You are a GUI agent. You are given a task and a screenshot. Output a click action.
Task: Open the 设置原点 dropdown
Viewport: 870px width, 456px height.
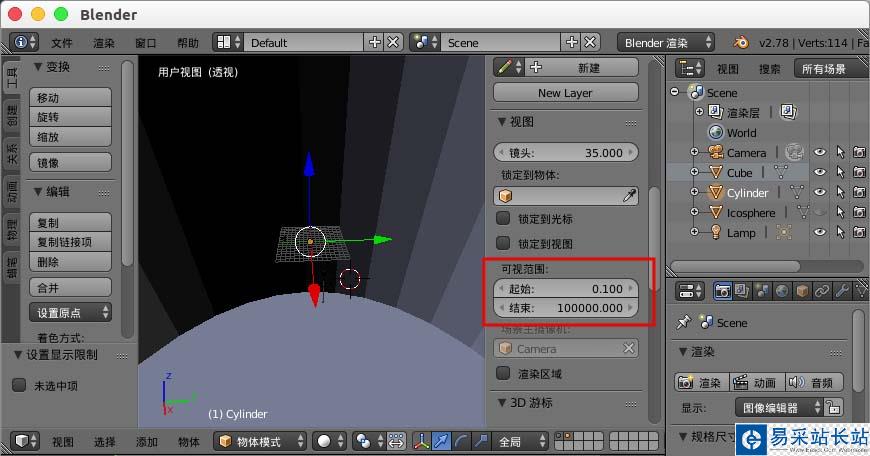[70, 313]
